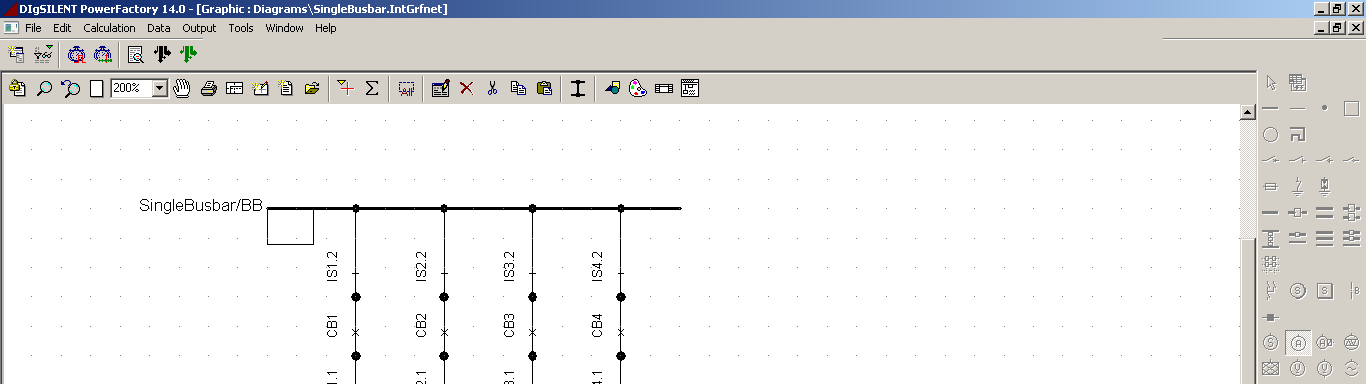
Task: Click the CB1 breaker label
Action: tap(332, 326)
